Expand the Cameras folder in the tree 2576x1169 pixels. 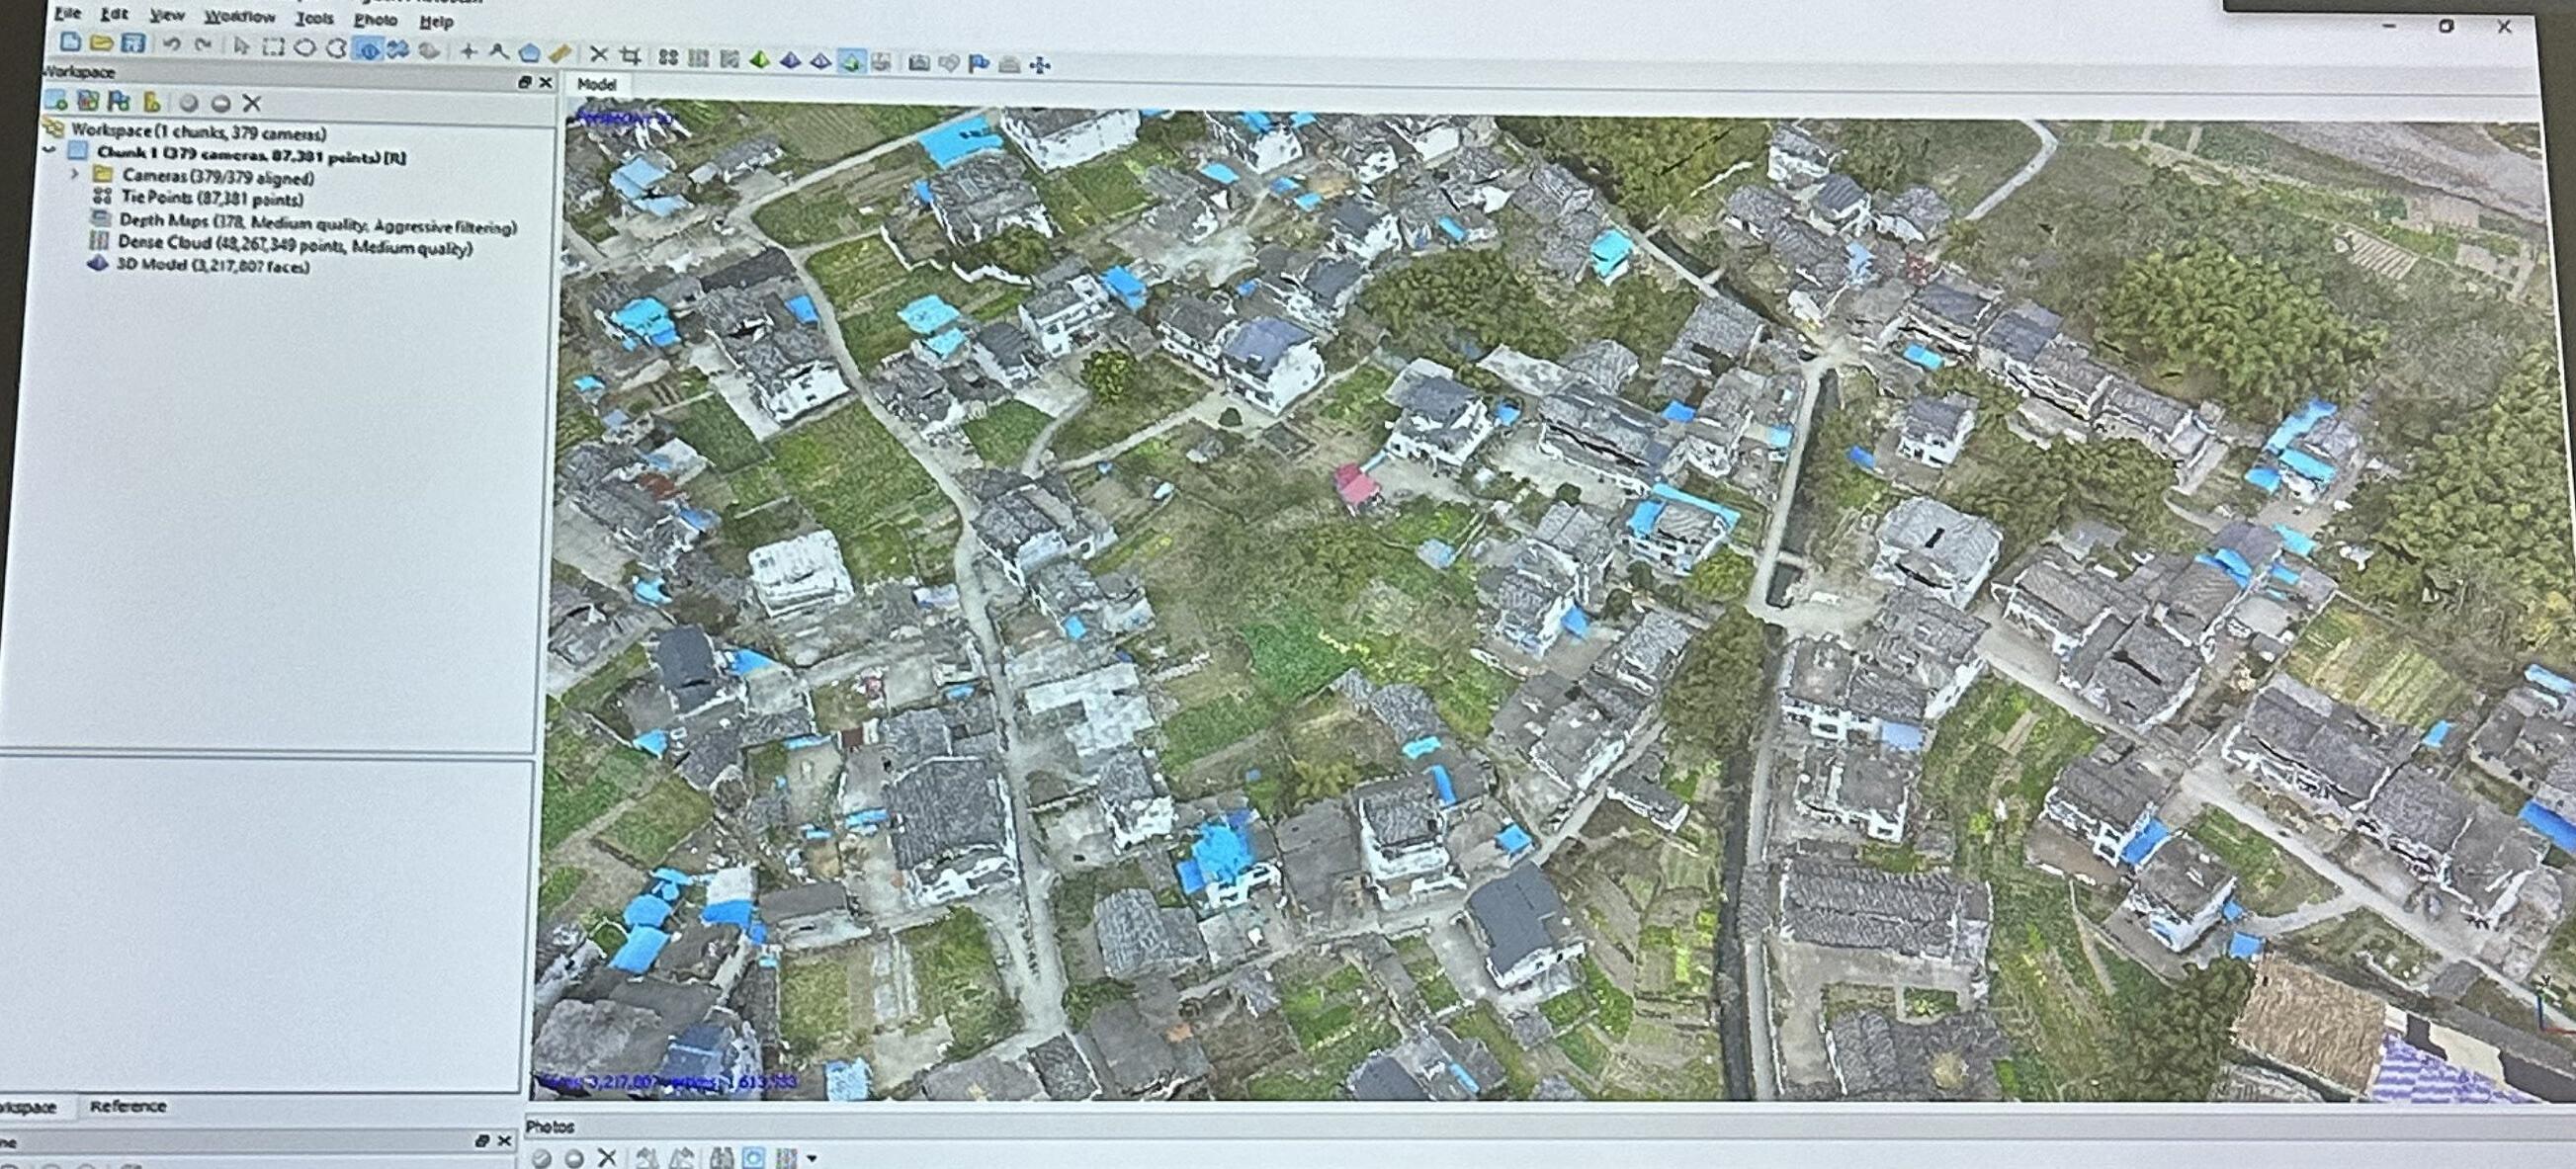pos(75,174)
